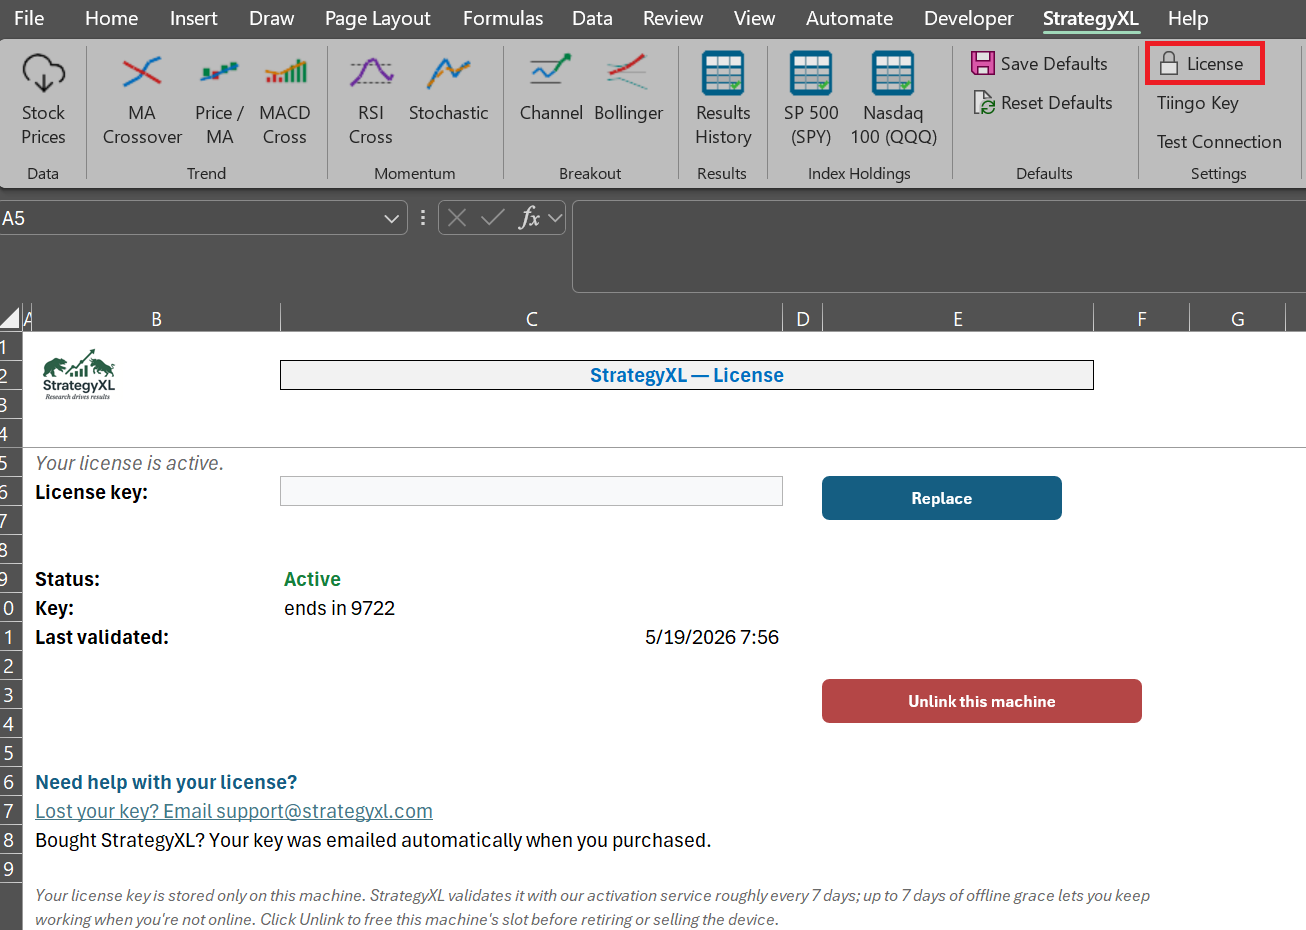Image resolution: width=1306 pixels, height=930 pixels.
Task: Open the File menu
Action: click(29, 18)
